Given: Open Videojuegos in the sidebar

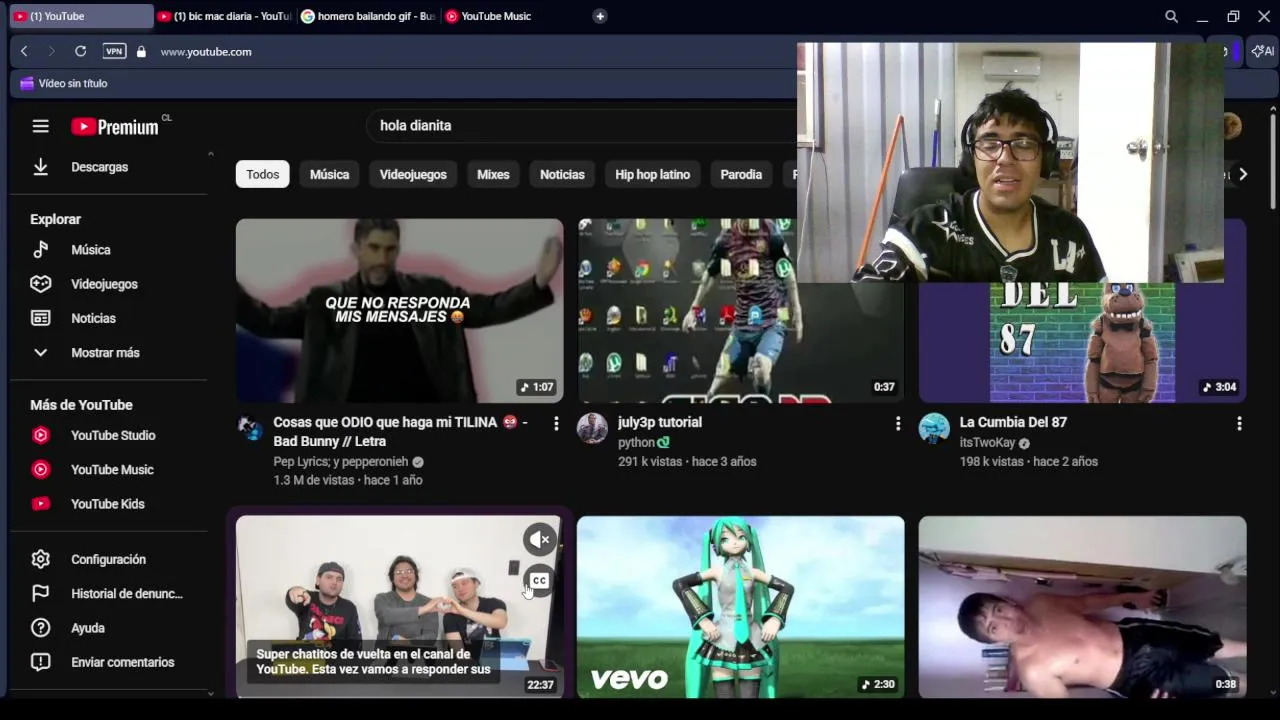Looking at the screenshot, I should click(108, 284).
